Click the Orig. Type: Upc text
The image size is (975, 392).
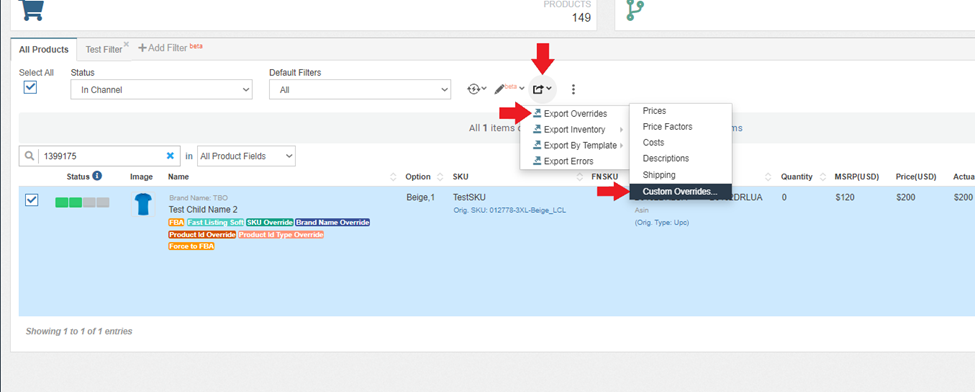[x=662, y=222]
